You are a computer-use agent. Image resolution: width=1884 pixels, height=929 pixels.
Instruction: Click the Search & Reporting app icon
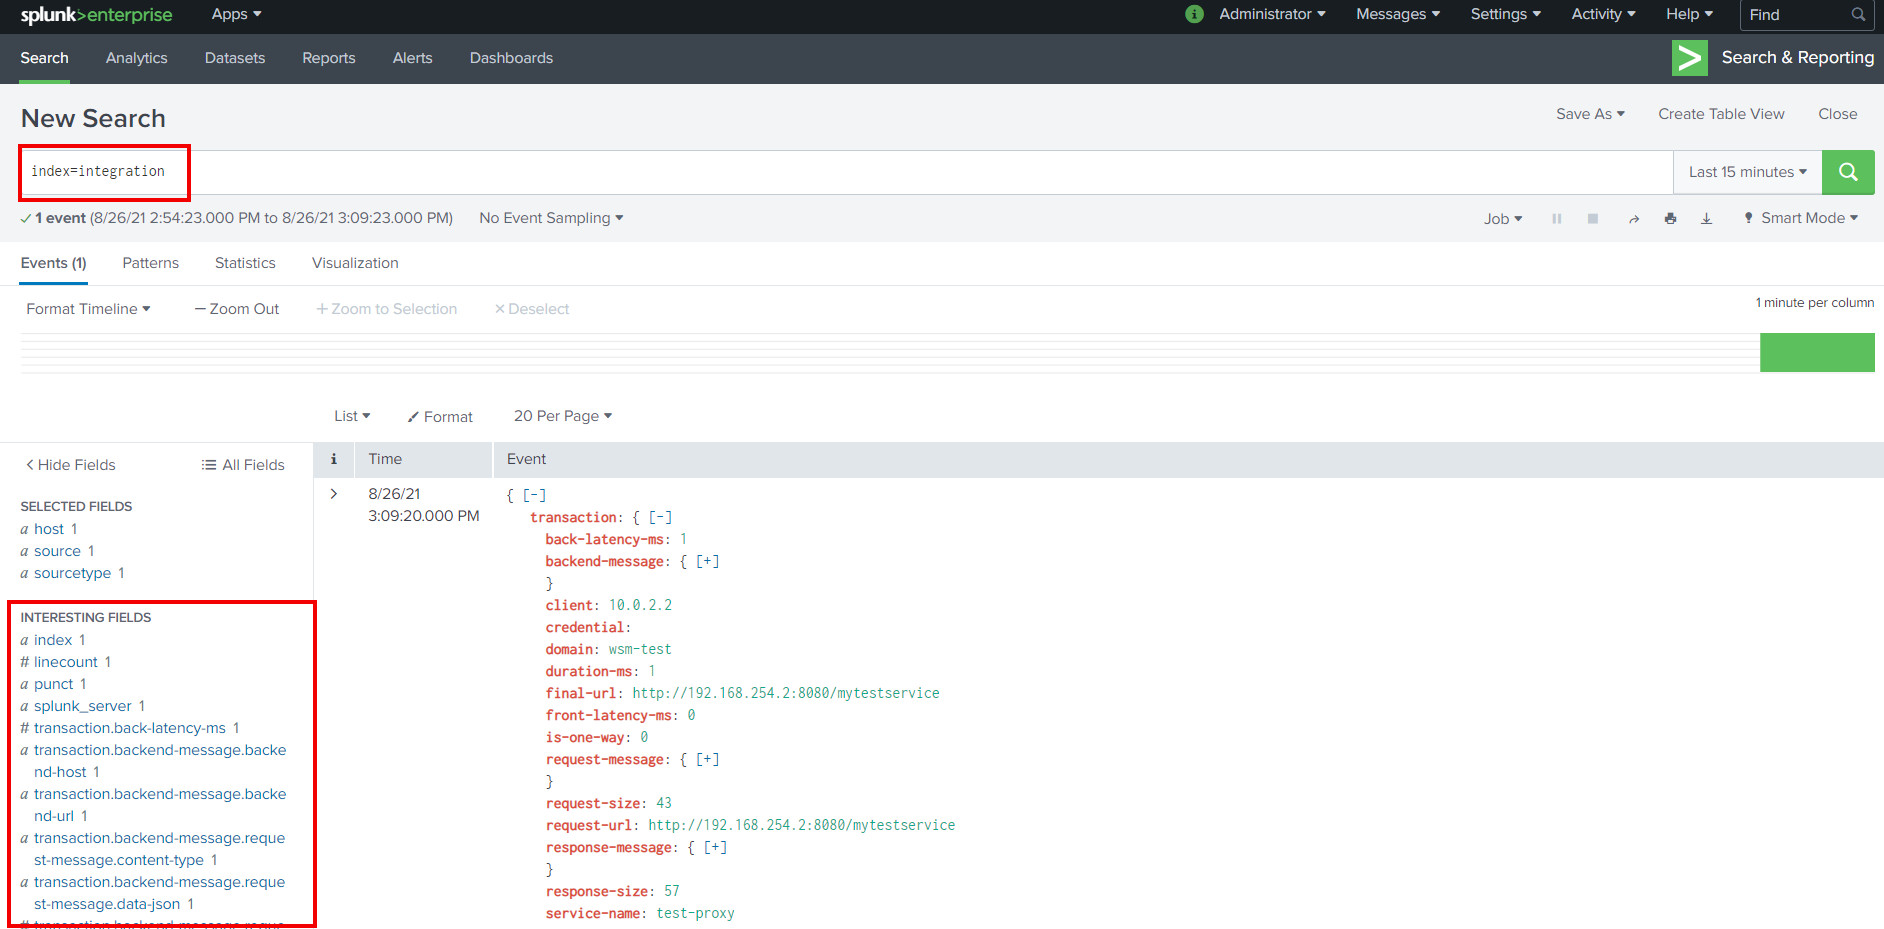click(1689, 58)
